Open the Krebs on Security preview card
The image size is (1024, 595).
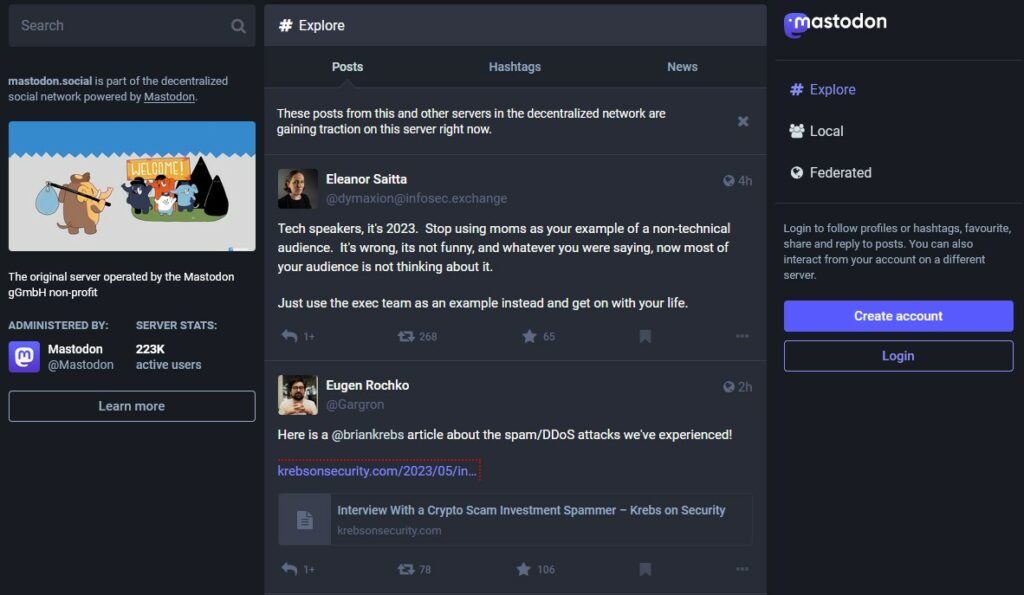pyautogui.click(x=515, y=520)
